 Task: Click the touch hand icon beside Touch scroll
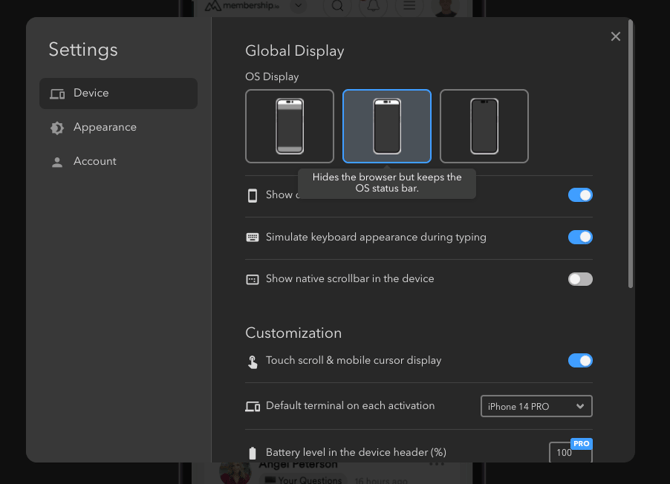pos(253,362)
